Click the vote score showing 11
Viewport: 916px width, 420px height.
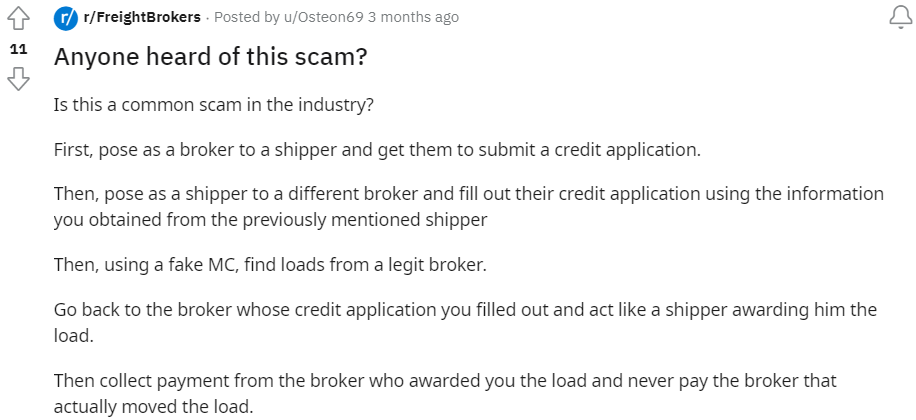(19, 49)
